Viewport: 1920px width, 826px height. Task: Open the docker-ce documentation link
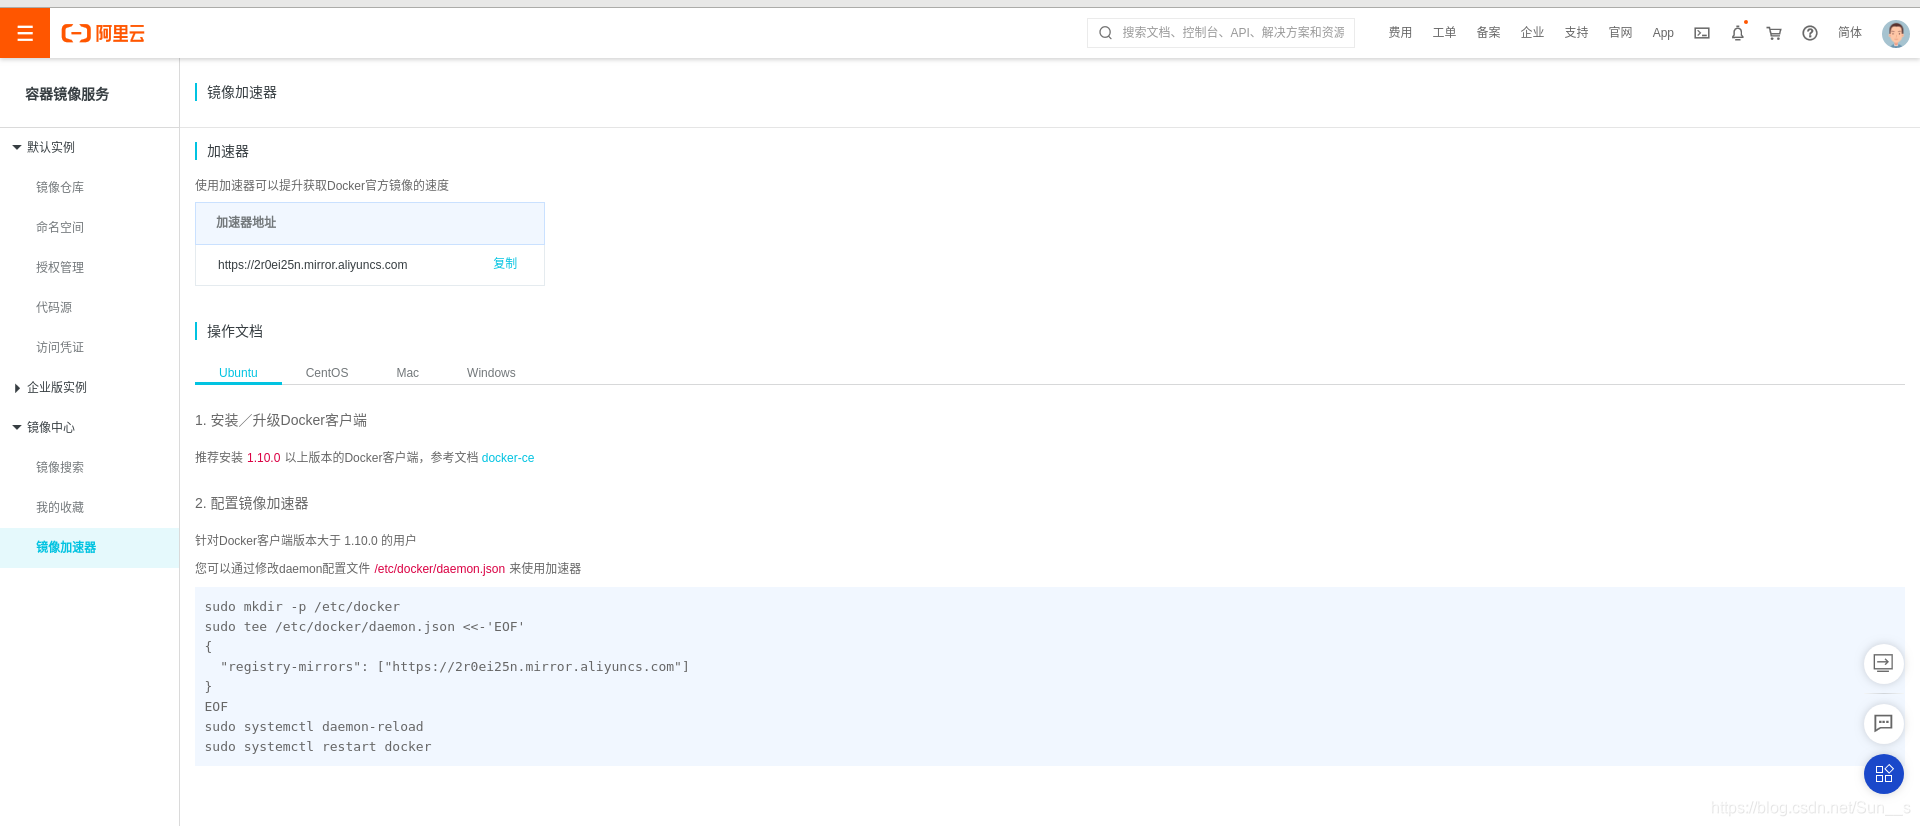tap(508, 458)
